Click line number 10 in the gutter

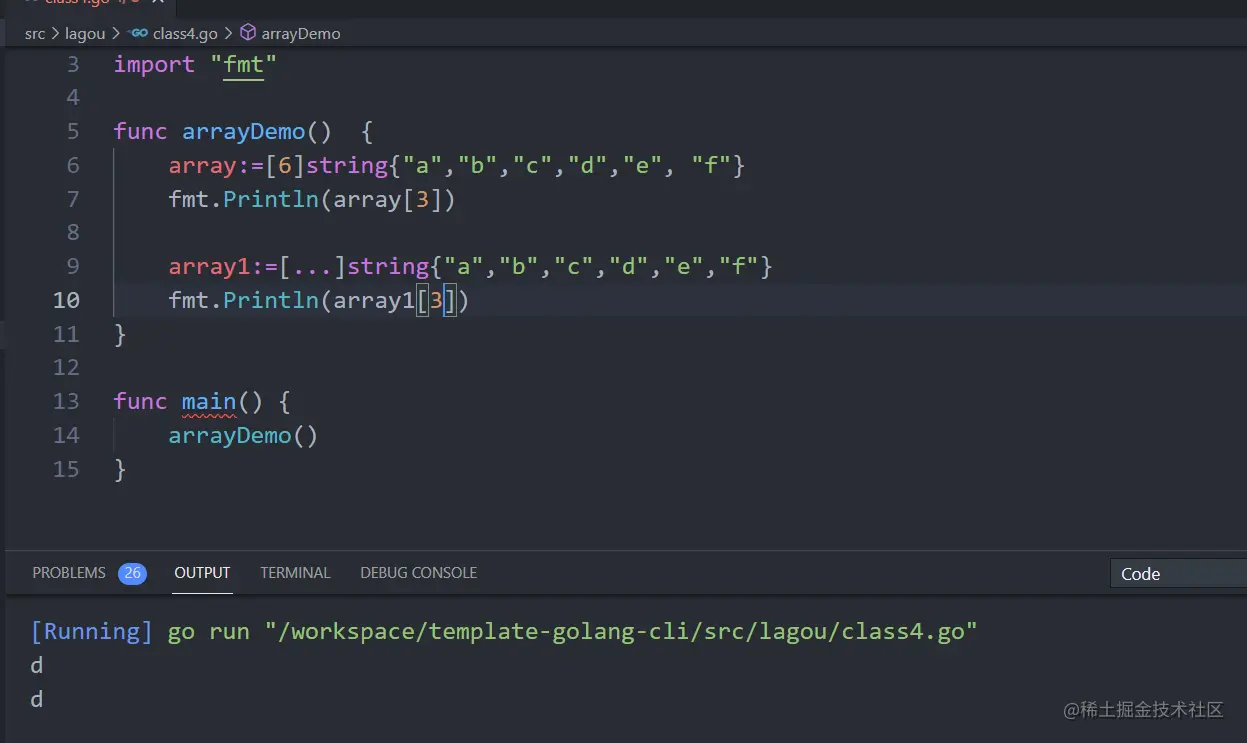[66, 300]
